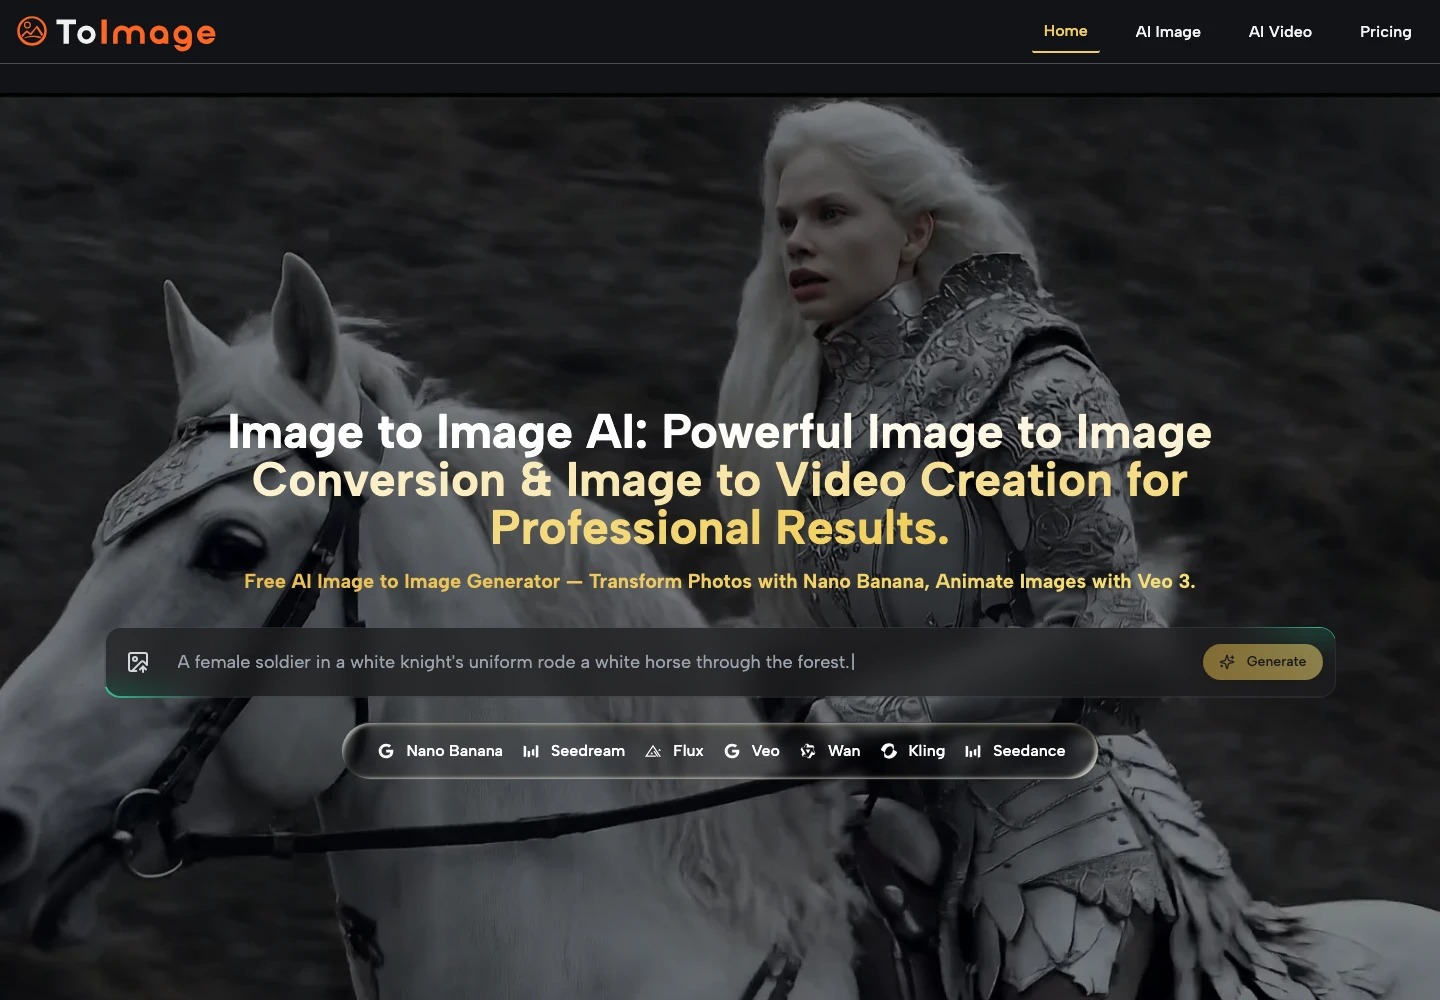Click the Generate button
The height and width of the screenshot is (1000, 1440).
pyautogui.click(x=1262, y=662)
